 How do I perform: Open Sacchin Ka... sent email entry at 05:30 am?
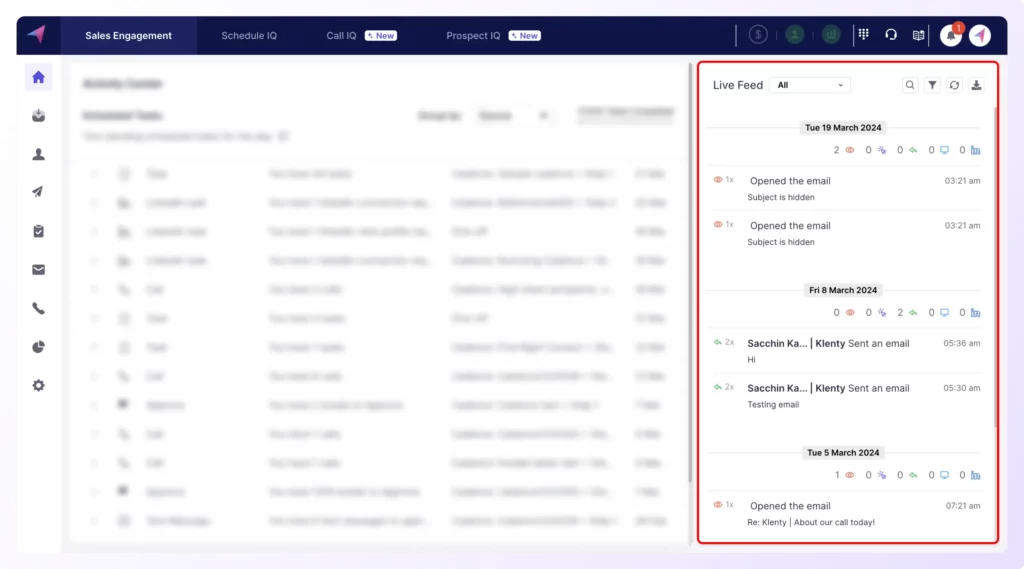[x=846, y=396]
